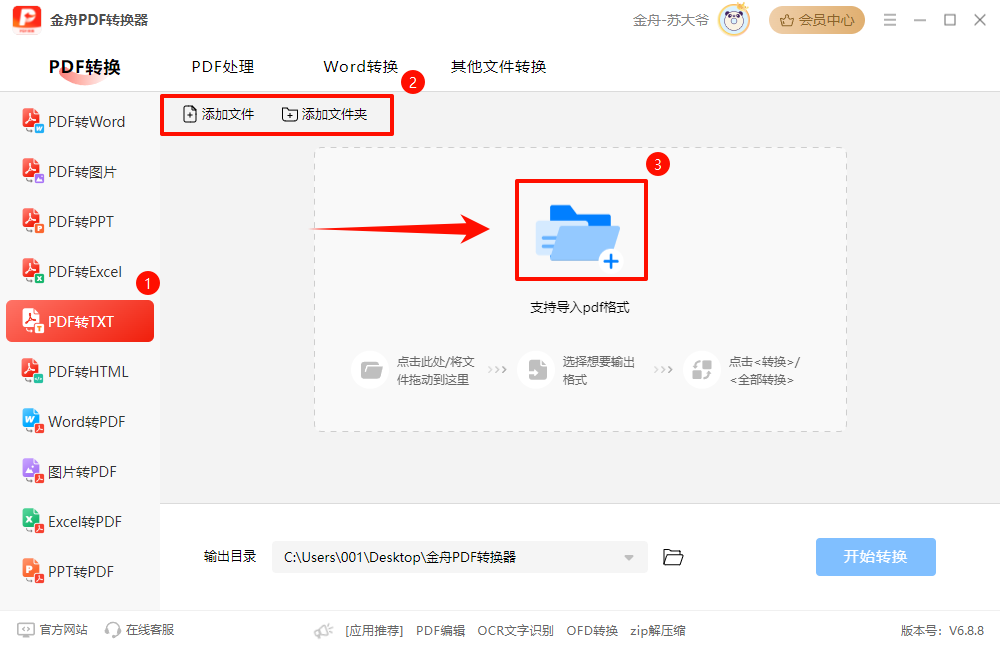Open 官方网站 link
The height and width of the screenshot is (650, 1000).
pyautogui.click(x=52, y=630)
